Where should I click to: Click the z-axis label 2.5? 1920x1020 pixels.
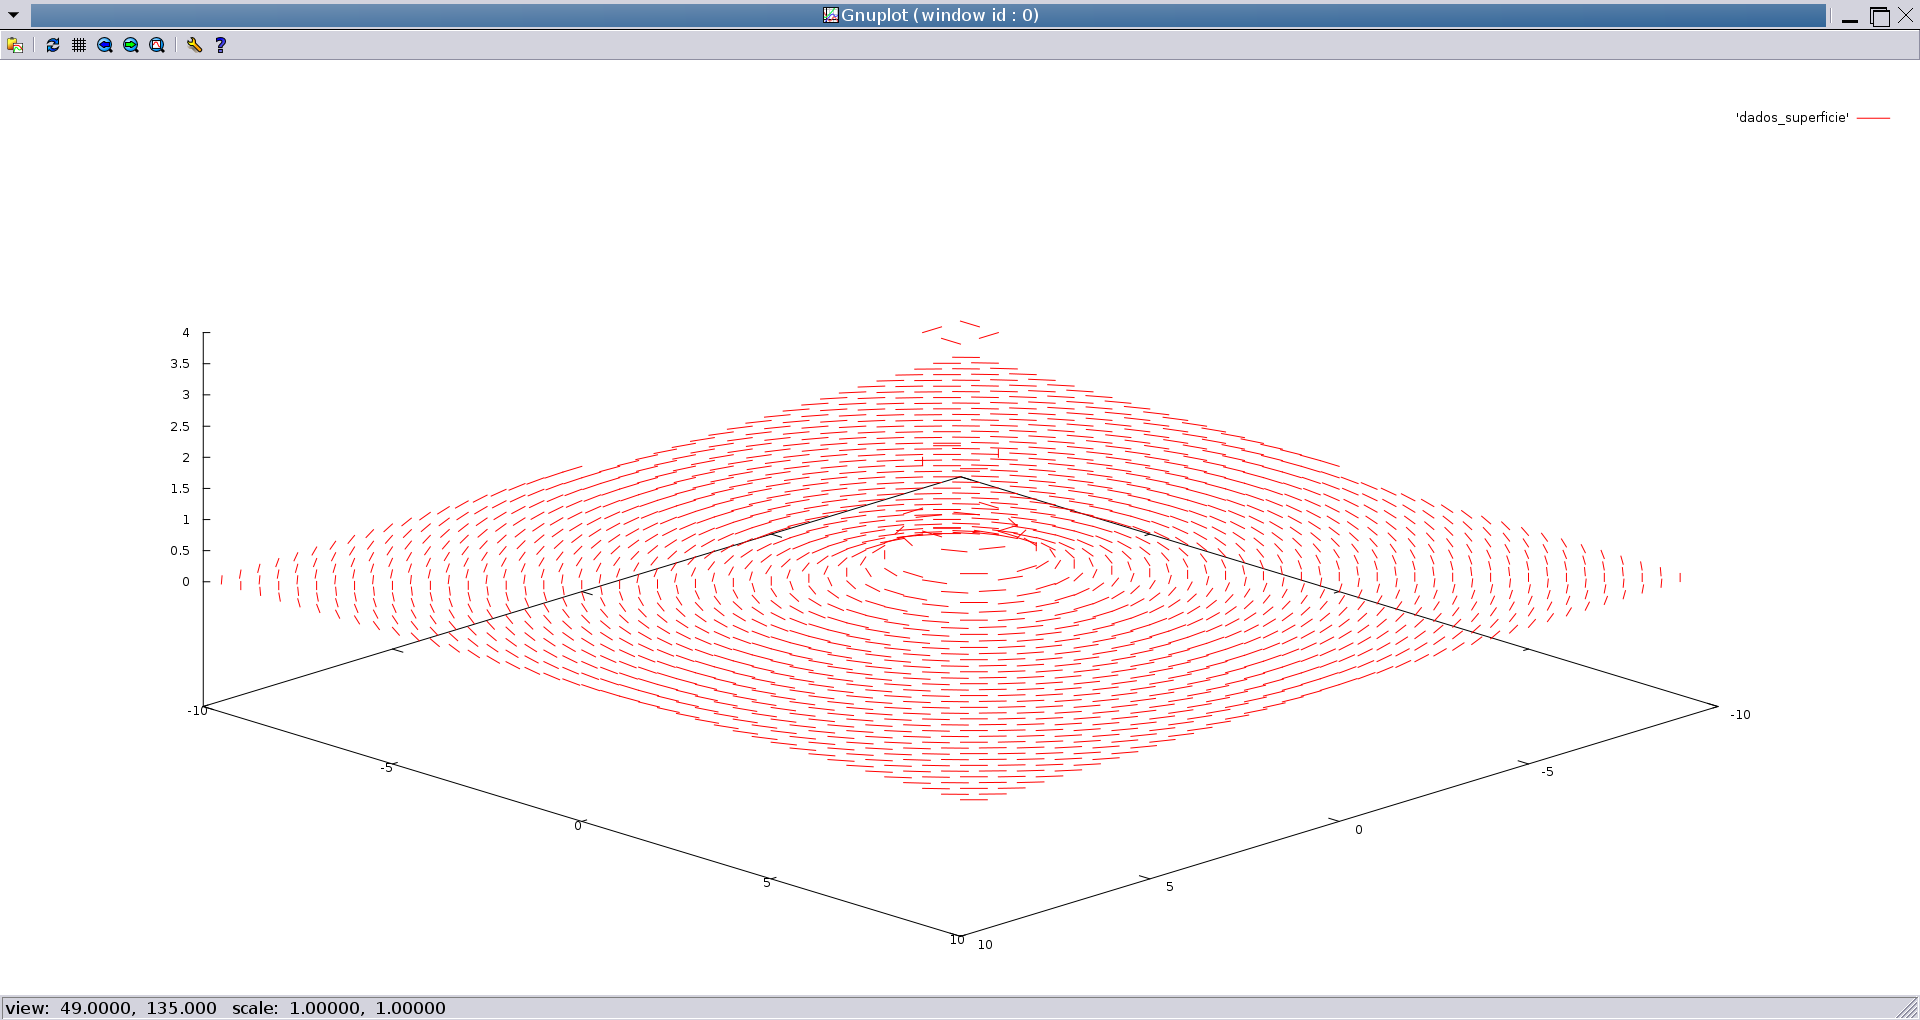click(x=180, y=427)
